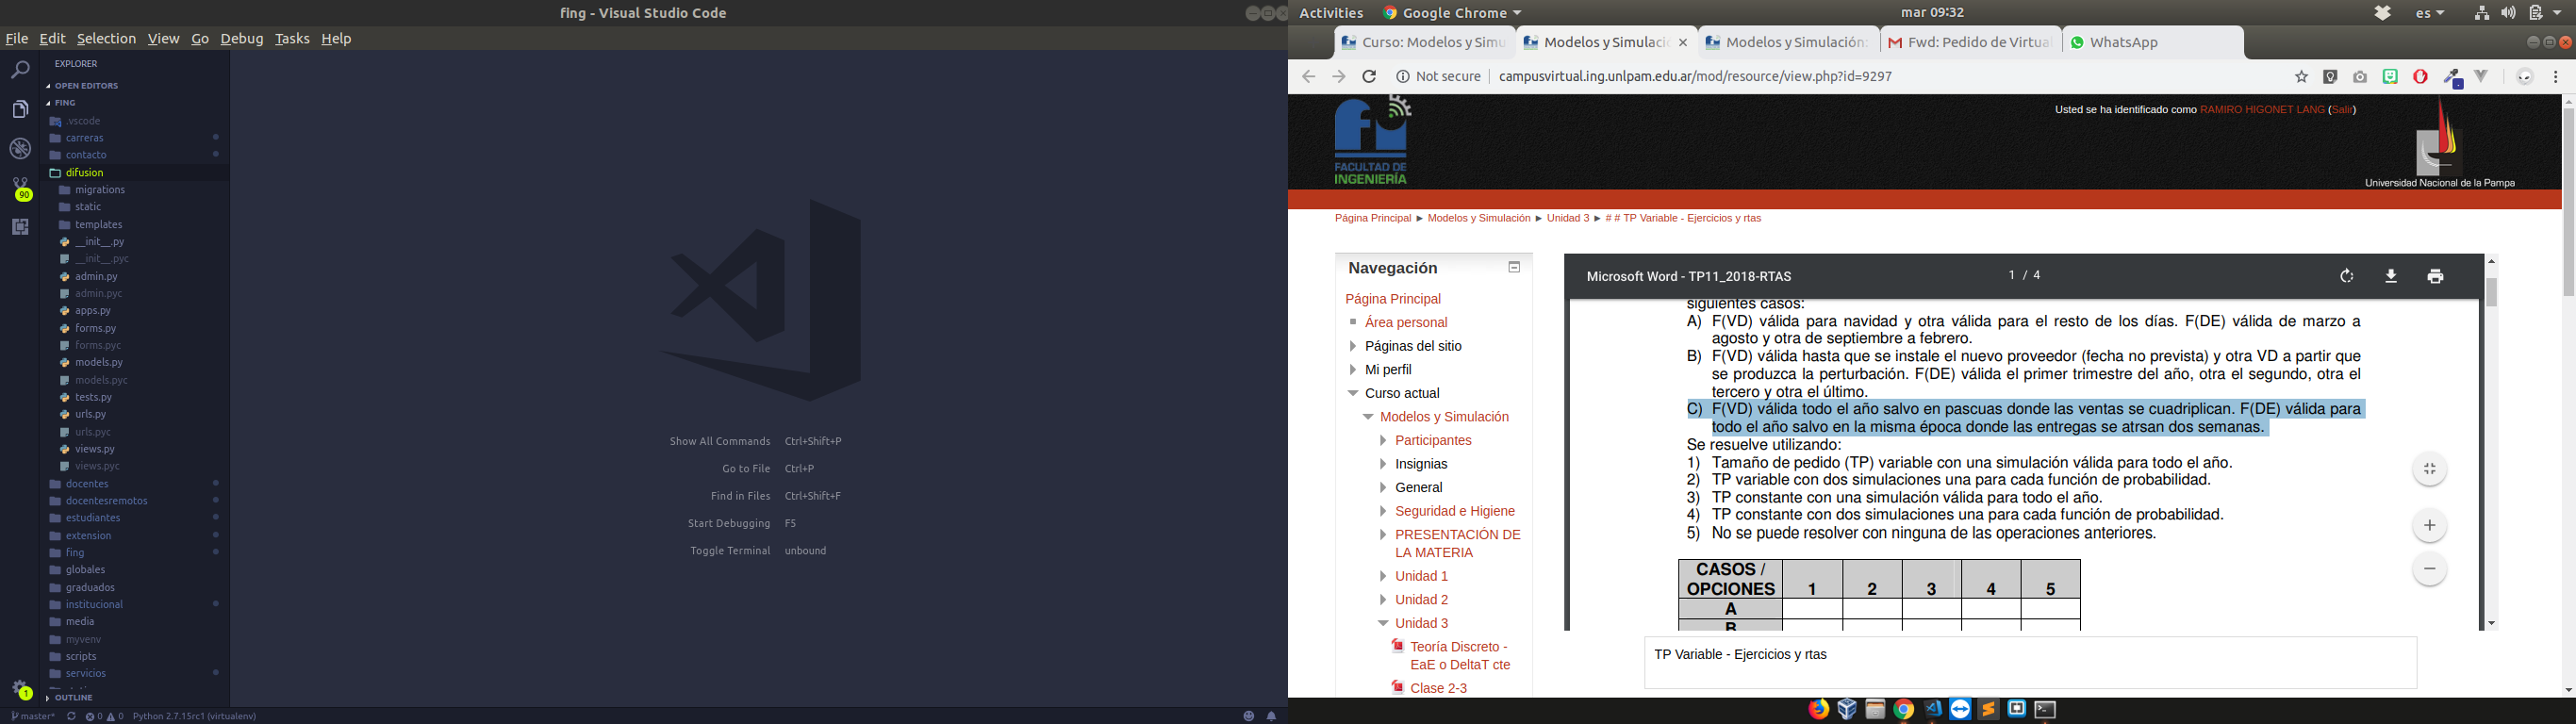Screen dimensions: 2576x724
Task: Click the notifications bell in VS Code status bar
Action: (x=1271, y=716)
